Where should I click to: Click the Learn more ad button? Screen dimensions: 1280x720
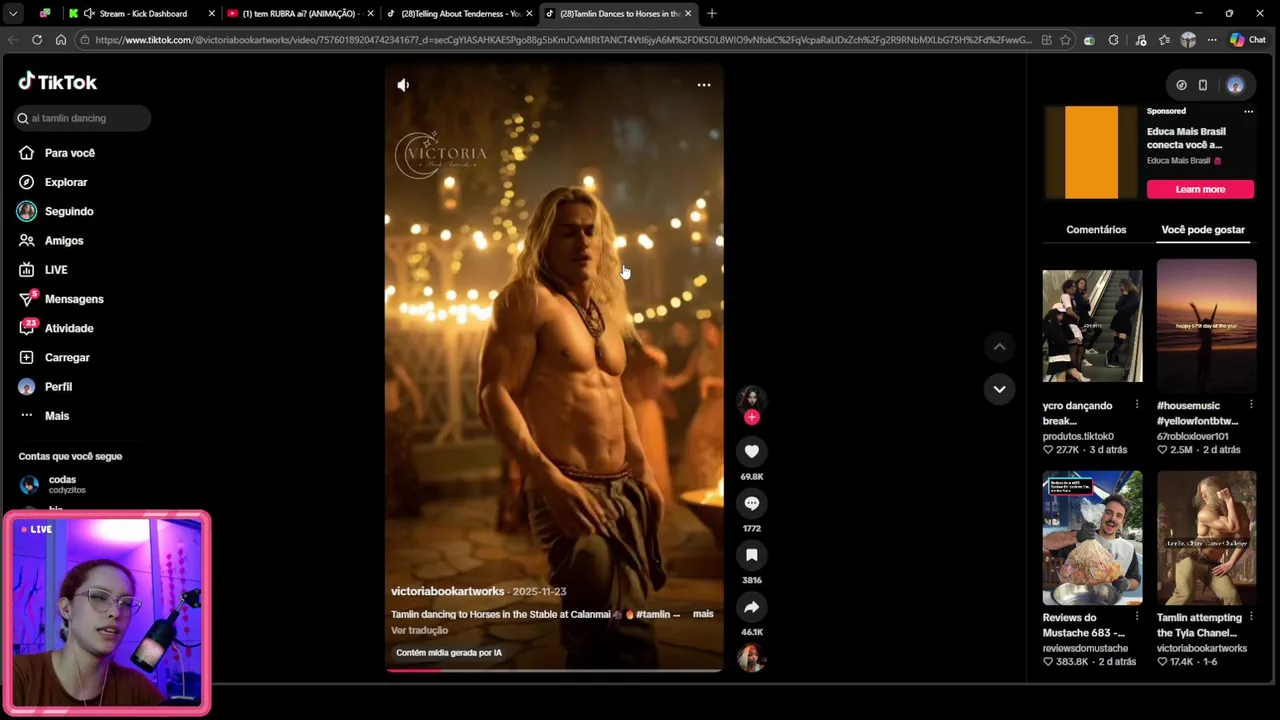click(1200, 189)
